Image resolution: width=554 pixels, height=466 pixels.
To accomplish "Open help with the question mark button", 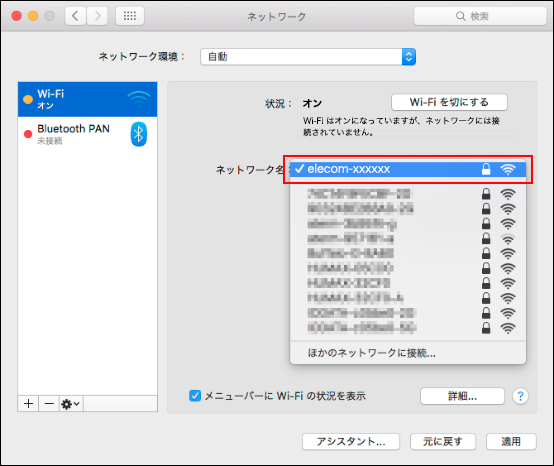I will [520, 396].
